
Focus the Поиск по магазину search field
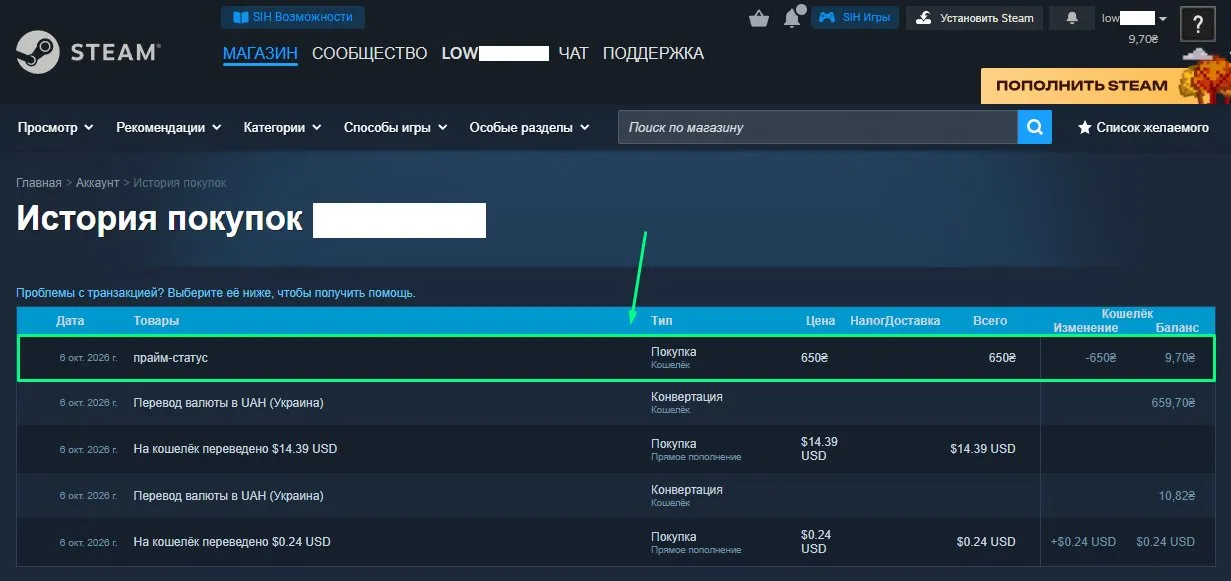tap(818, 127)
